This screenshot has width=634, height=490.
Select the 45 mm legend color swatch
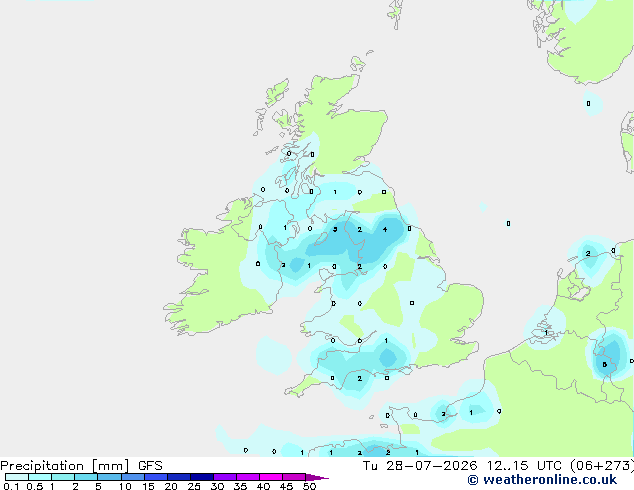[x=294, y=477]
